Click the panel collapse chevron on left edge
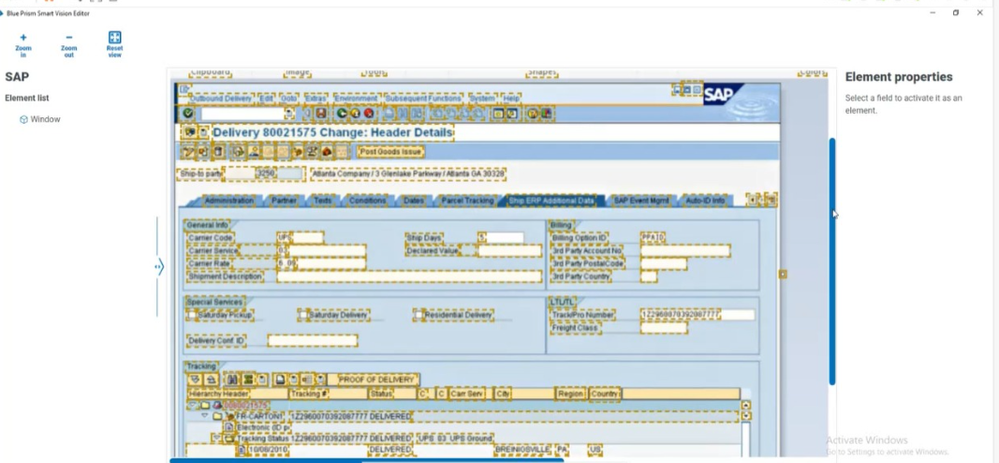Screen dimensions: 999x463 point(159,267)
